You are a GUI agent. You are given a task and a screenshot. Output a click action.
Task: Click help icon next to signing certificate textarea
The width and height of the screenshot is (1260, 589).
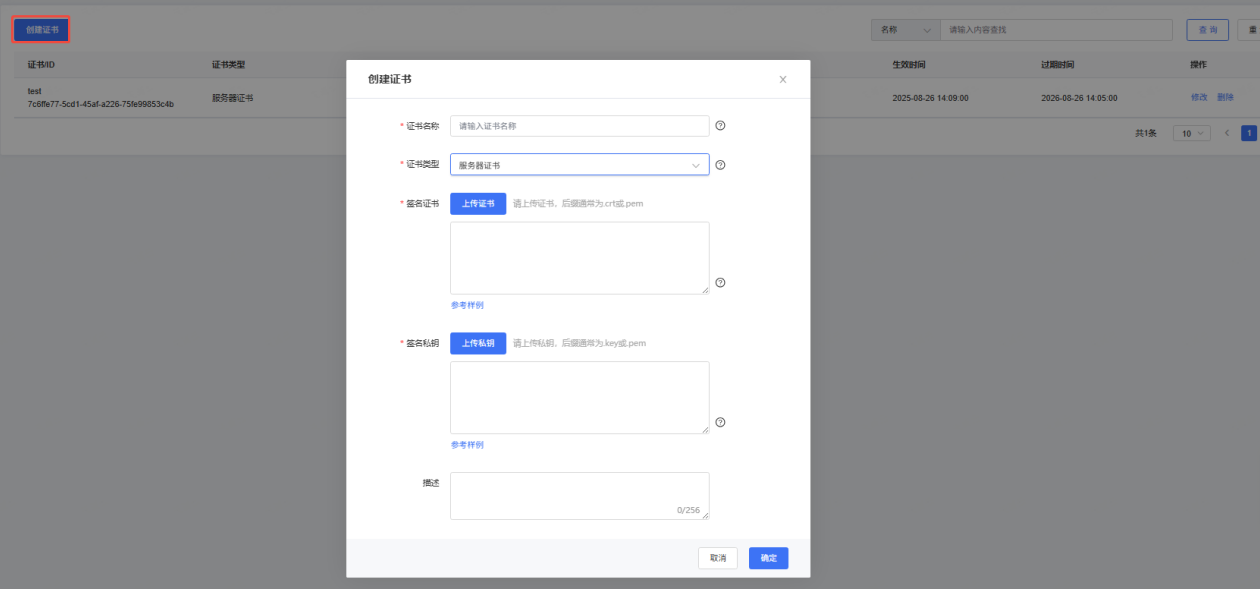coord(720,283)
